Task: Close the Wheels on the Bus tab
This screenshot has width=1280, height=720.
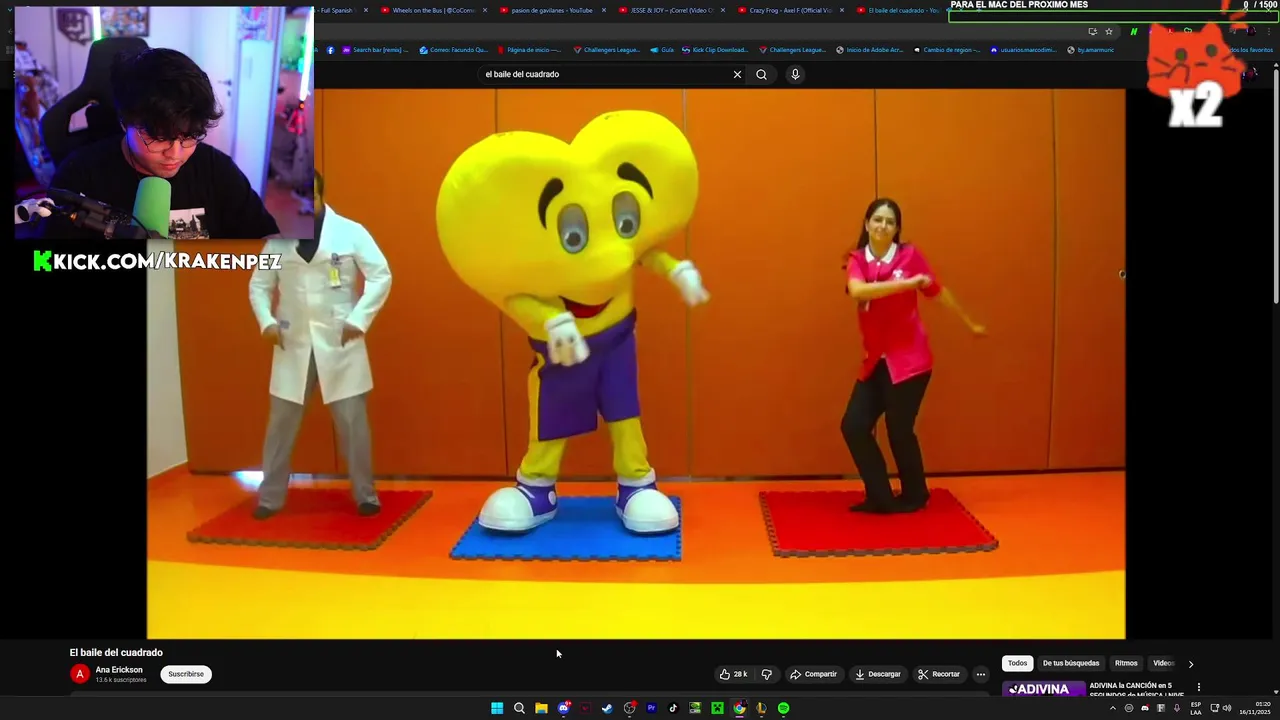Action: [485, 10]
